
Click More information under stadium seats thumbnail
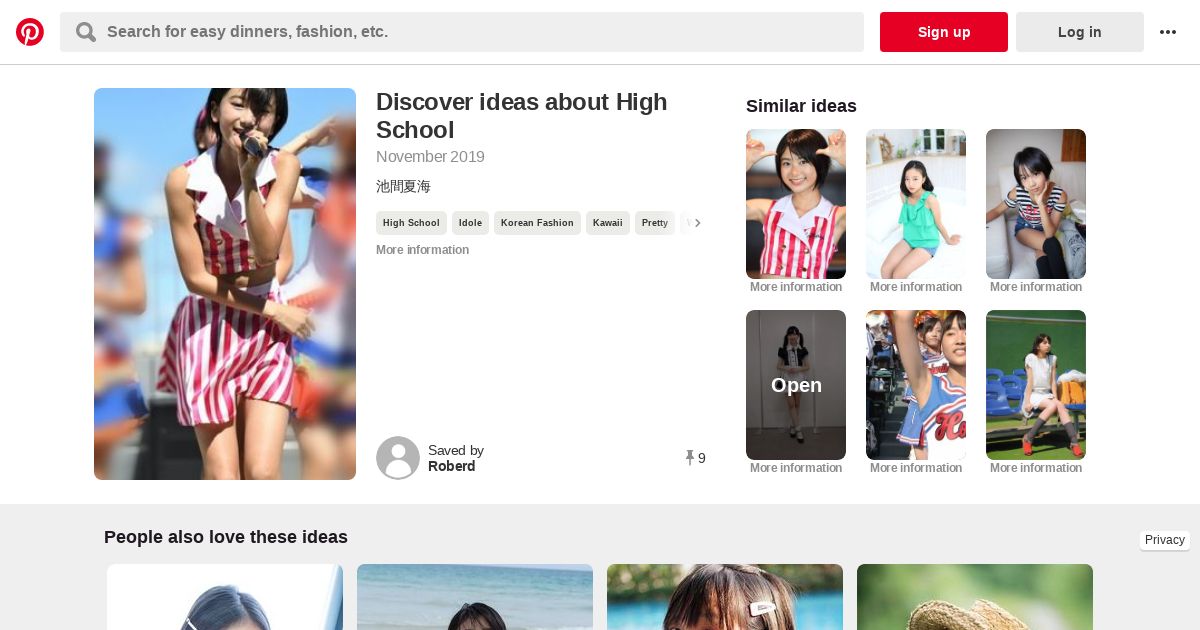1036,468
